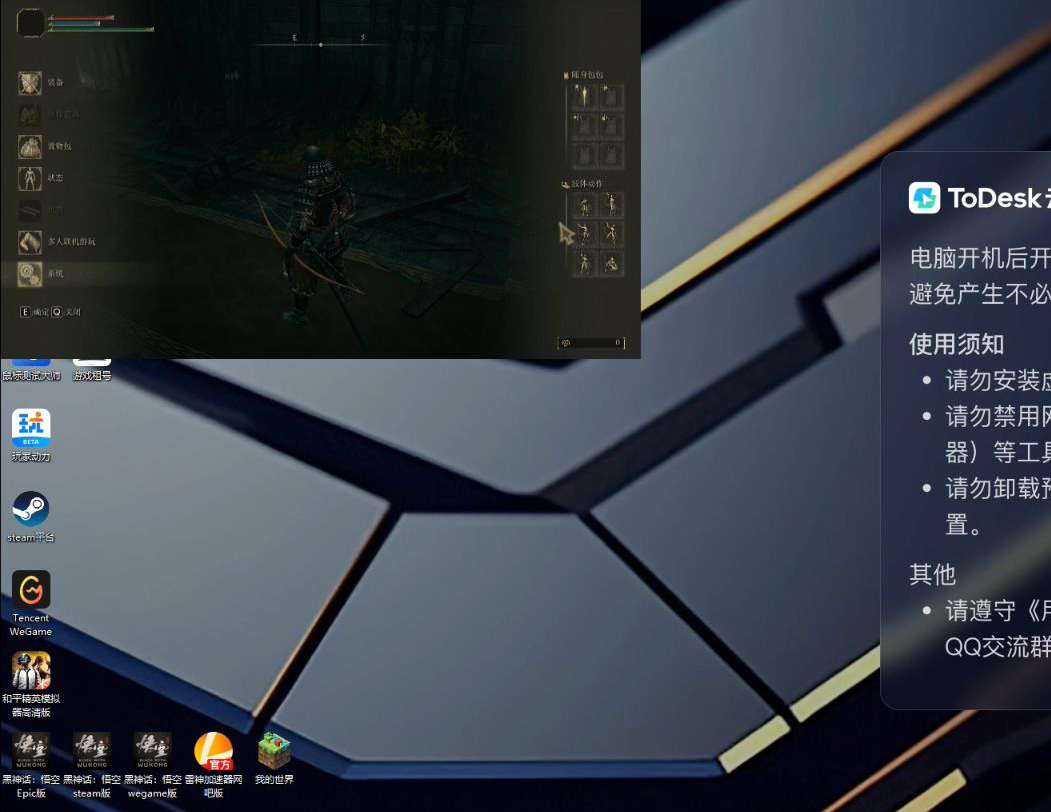Viewport: 1051px width, 812px height.
Task: Open the 状态 status menu entry
Action: coord(41,178)
